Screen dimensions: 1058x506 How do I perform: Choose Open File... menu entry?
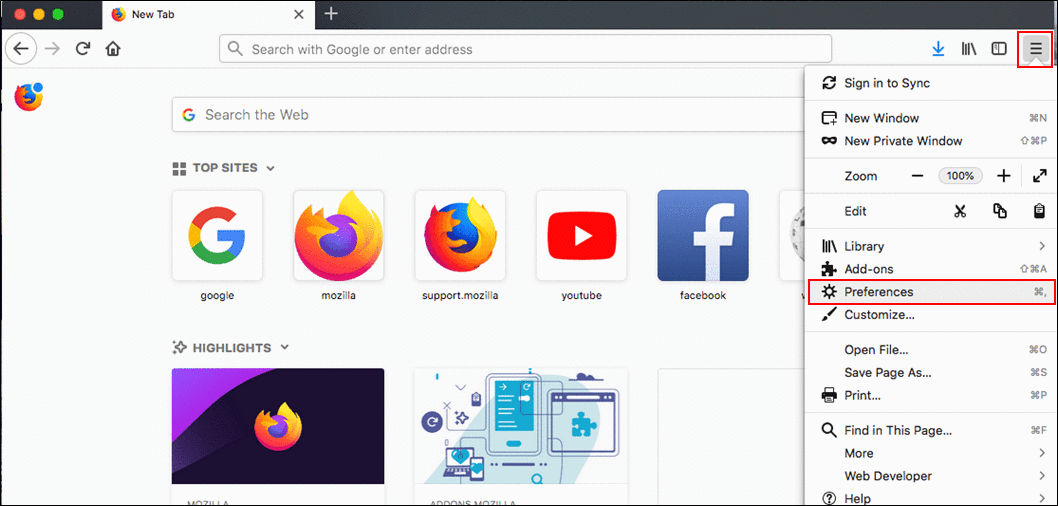point(930,349)
